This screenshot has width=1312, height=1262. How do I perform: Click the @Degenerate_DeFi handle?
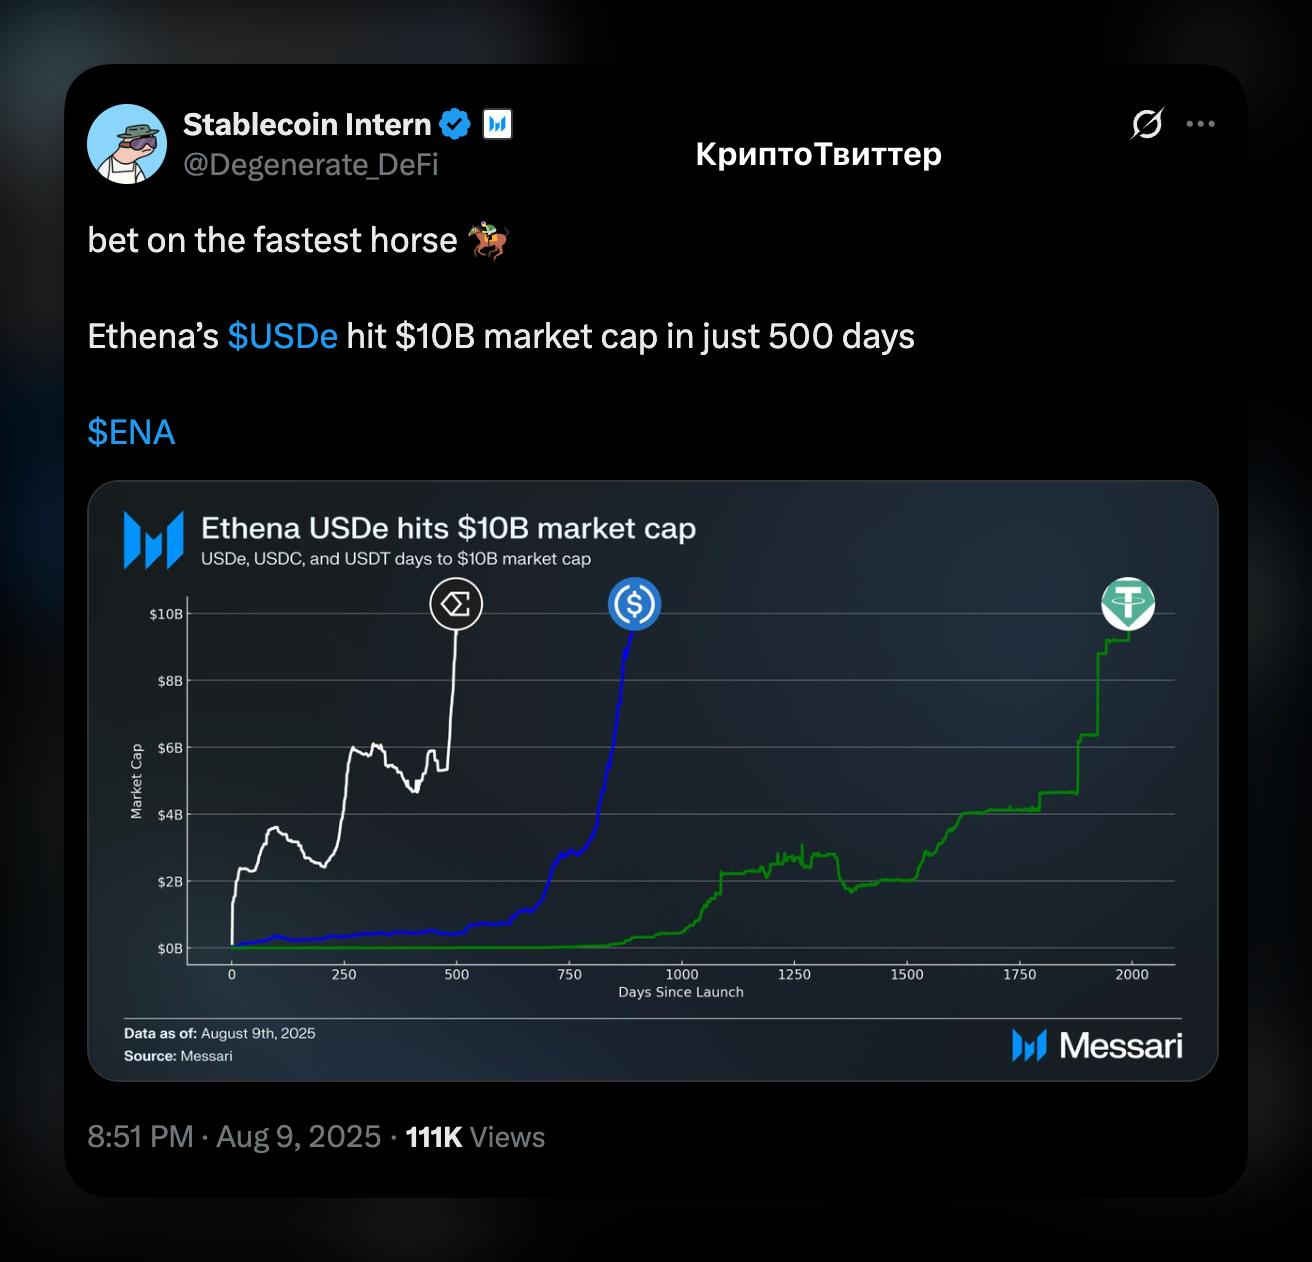311,164
